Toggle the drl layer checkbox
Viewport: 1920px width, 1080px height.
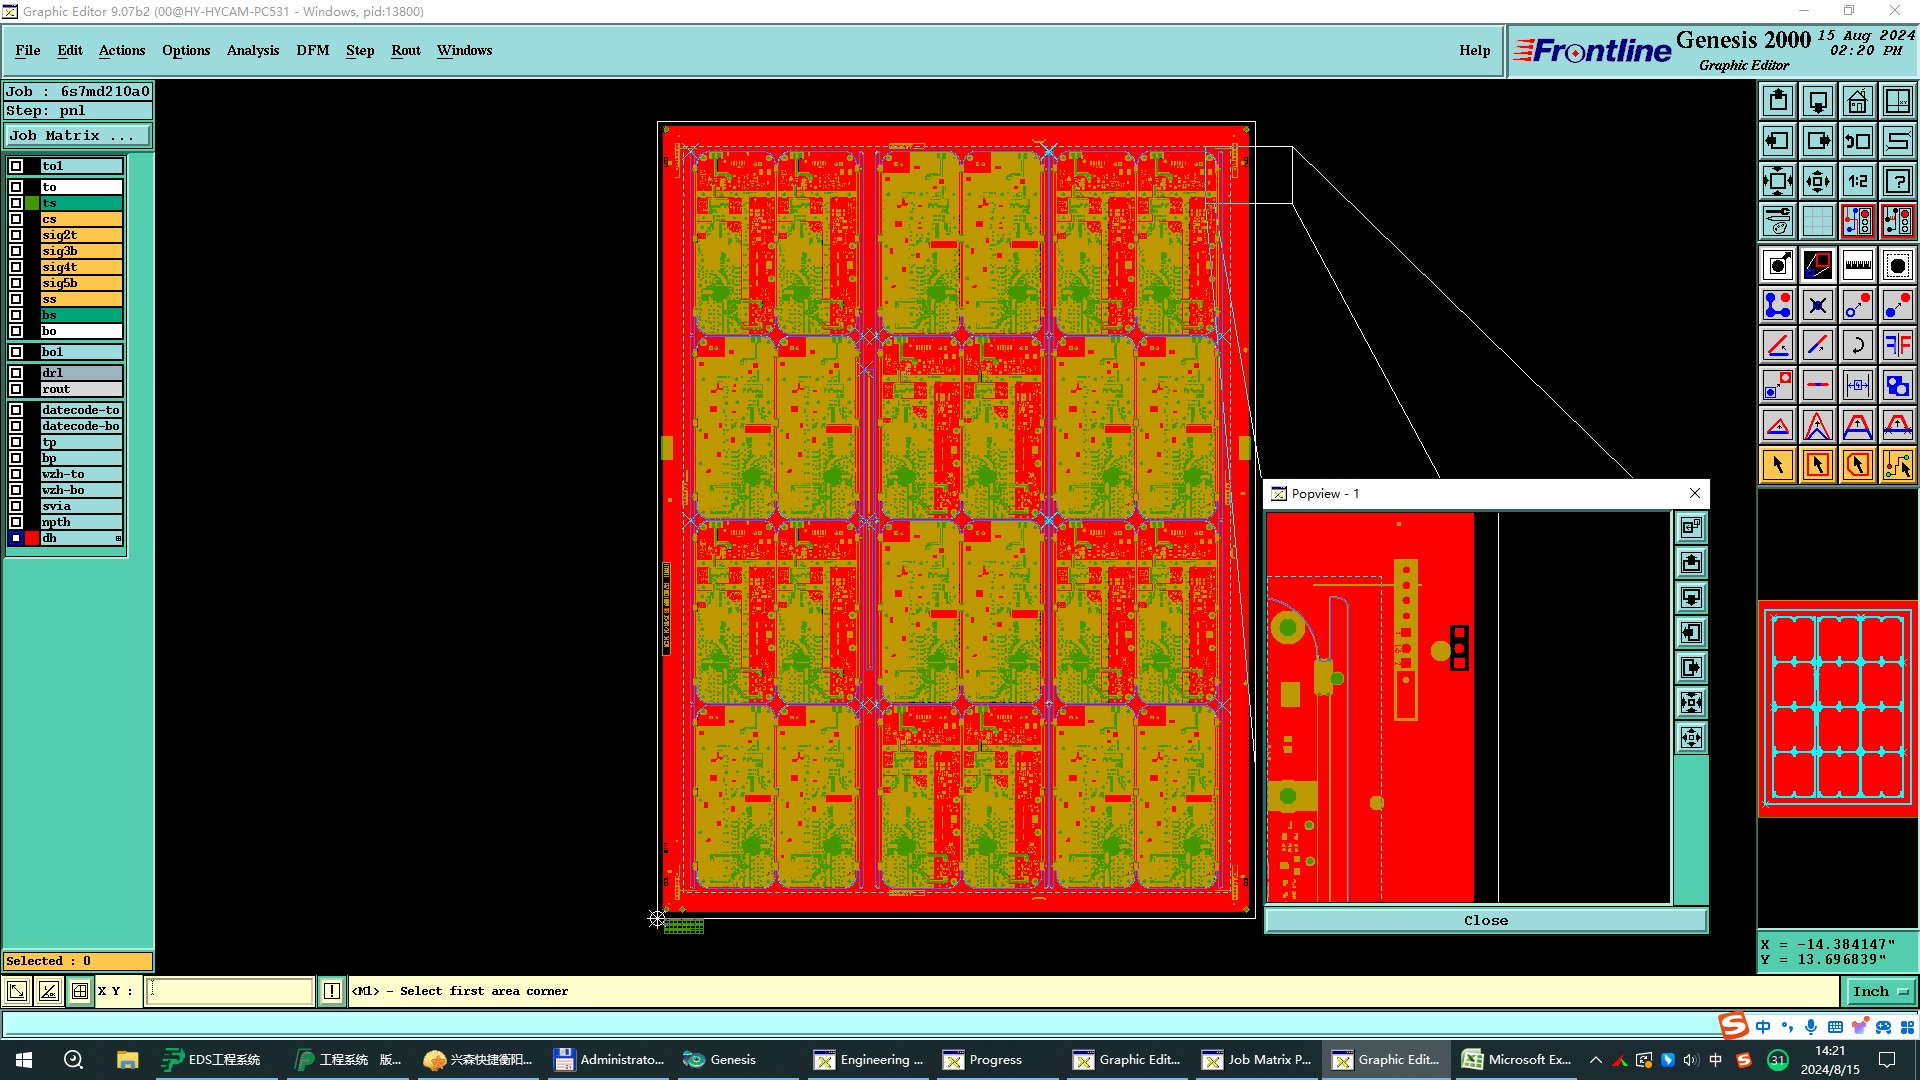[16, 373]
